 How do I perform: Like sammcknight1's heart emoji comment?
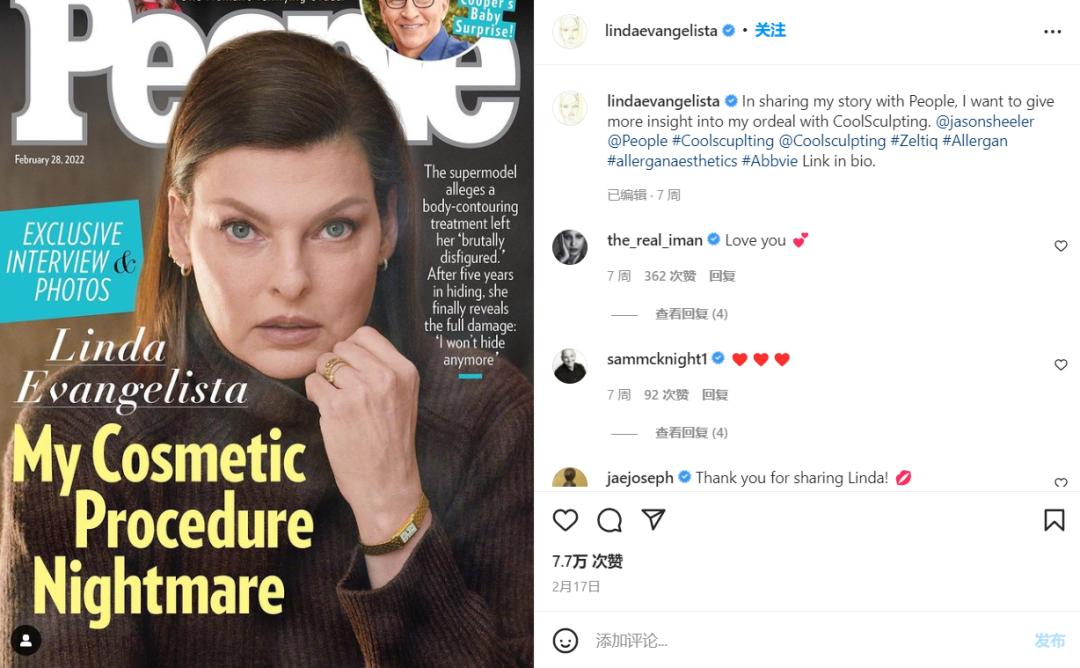(x=1061, y=365)
